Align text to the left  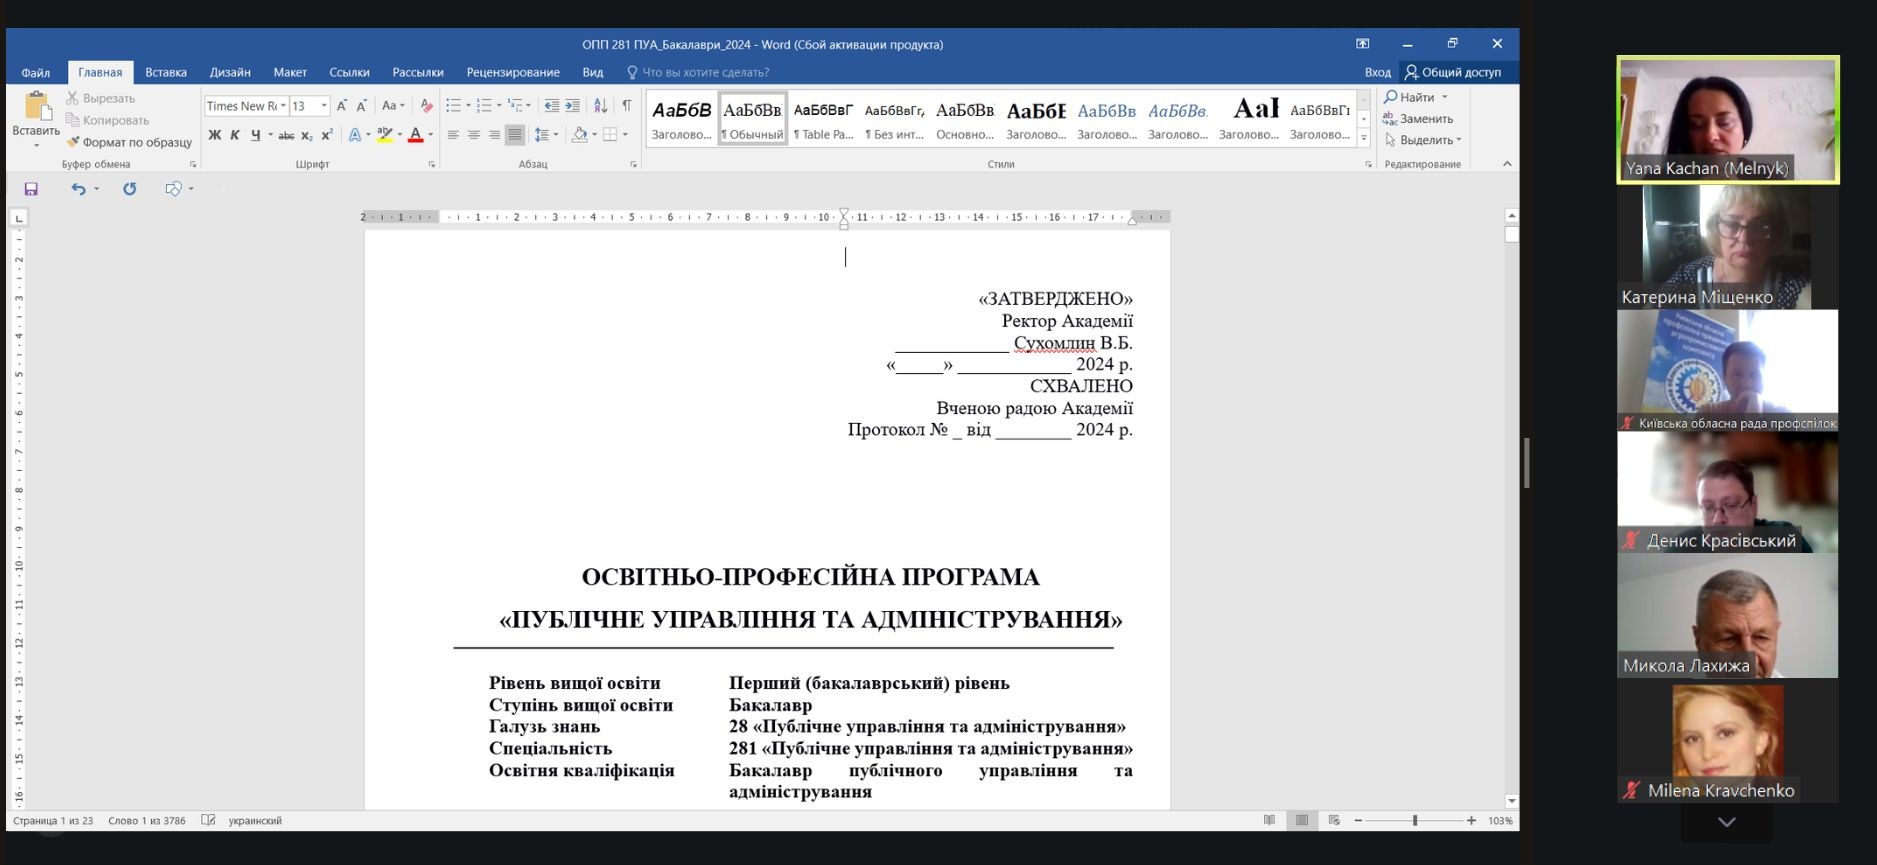[x=453, y=135]
